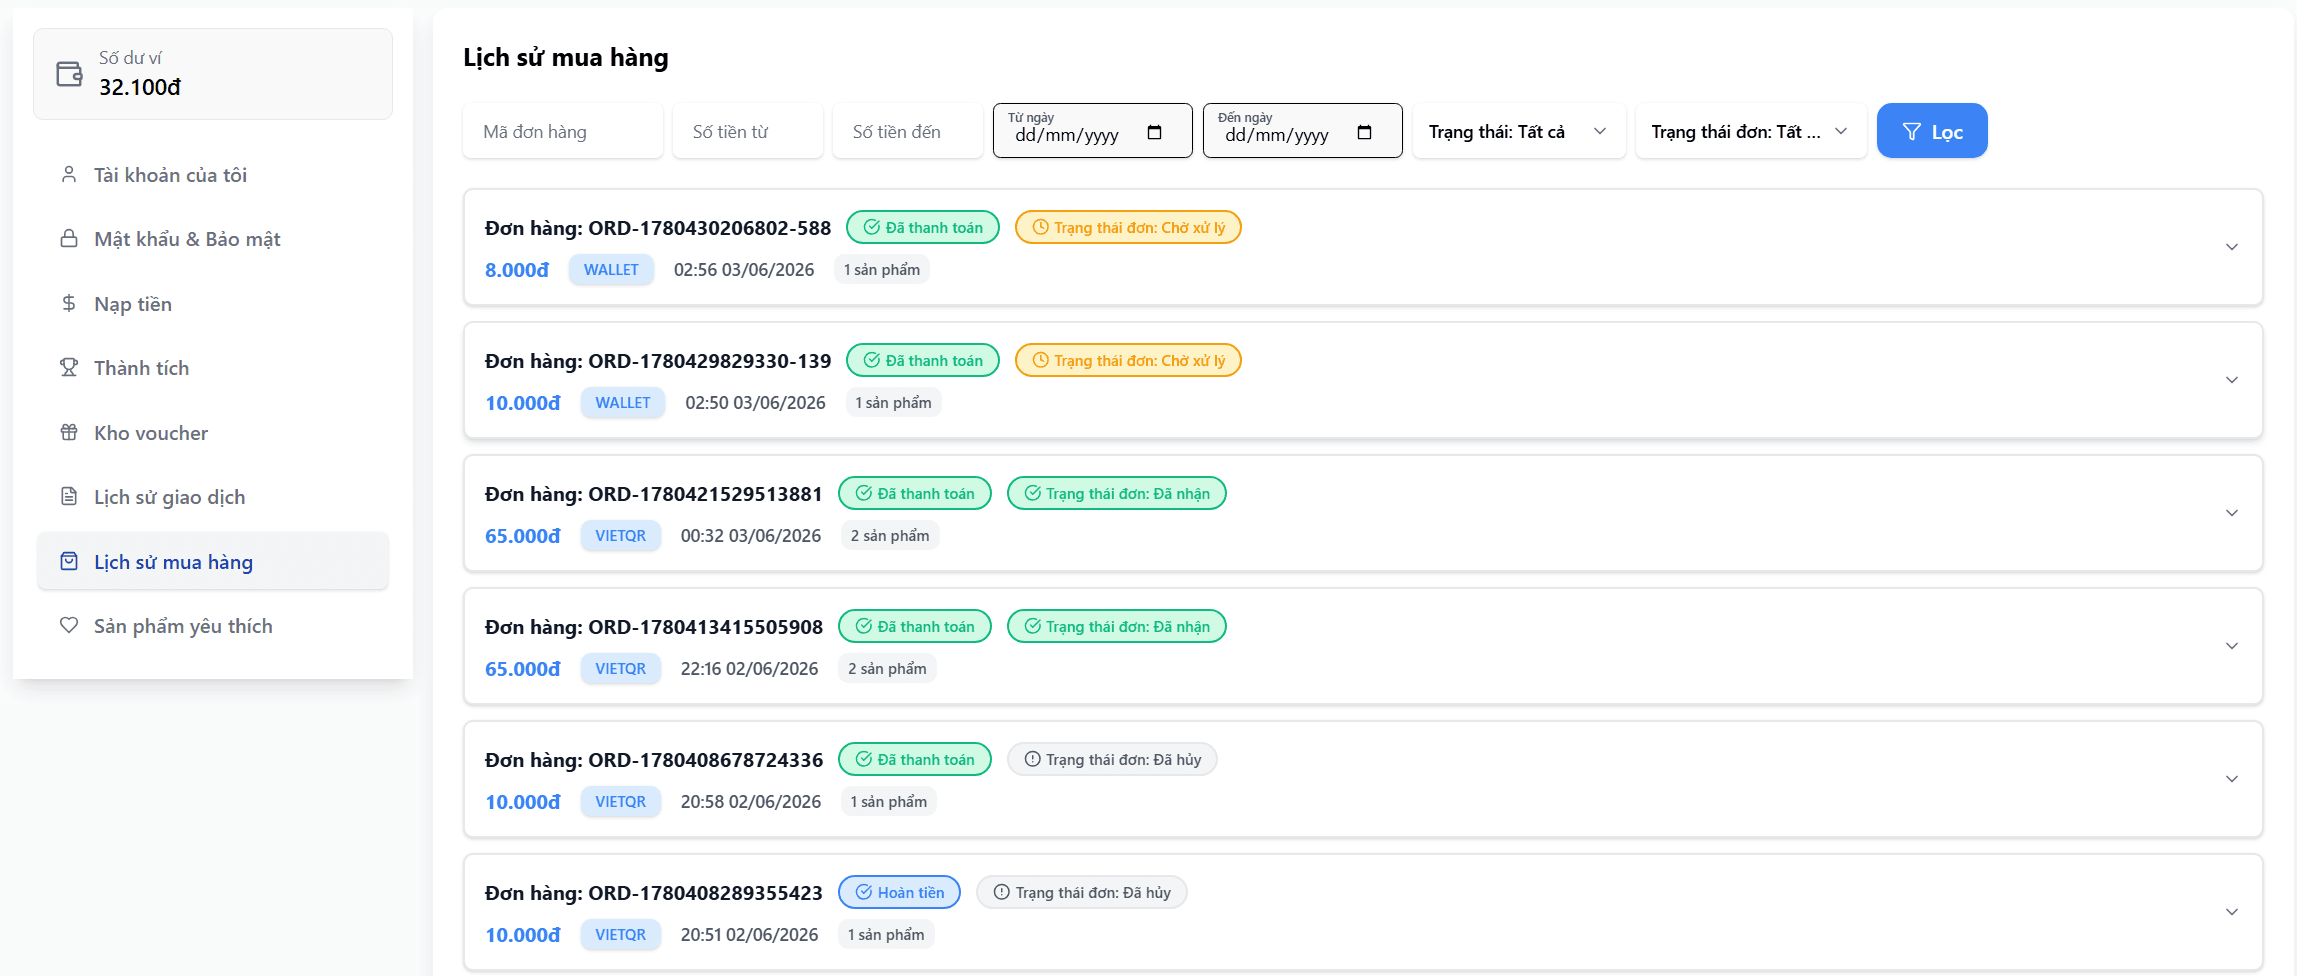Click VIETQR tag on order ORD-1780421529513881
The image size is (2297, 976).
click(x=621, y=536)
